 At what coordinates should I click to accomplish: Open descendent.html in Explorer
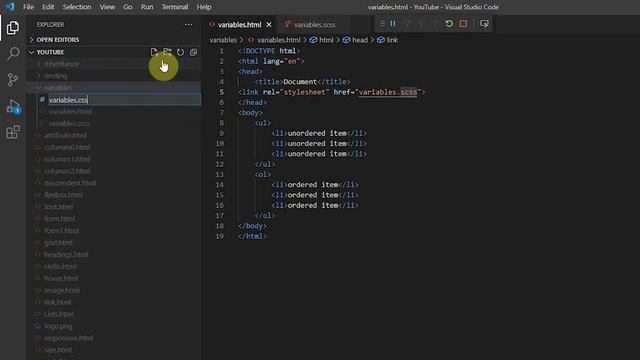click(x=70, y=183)
